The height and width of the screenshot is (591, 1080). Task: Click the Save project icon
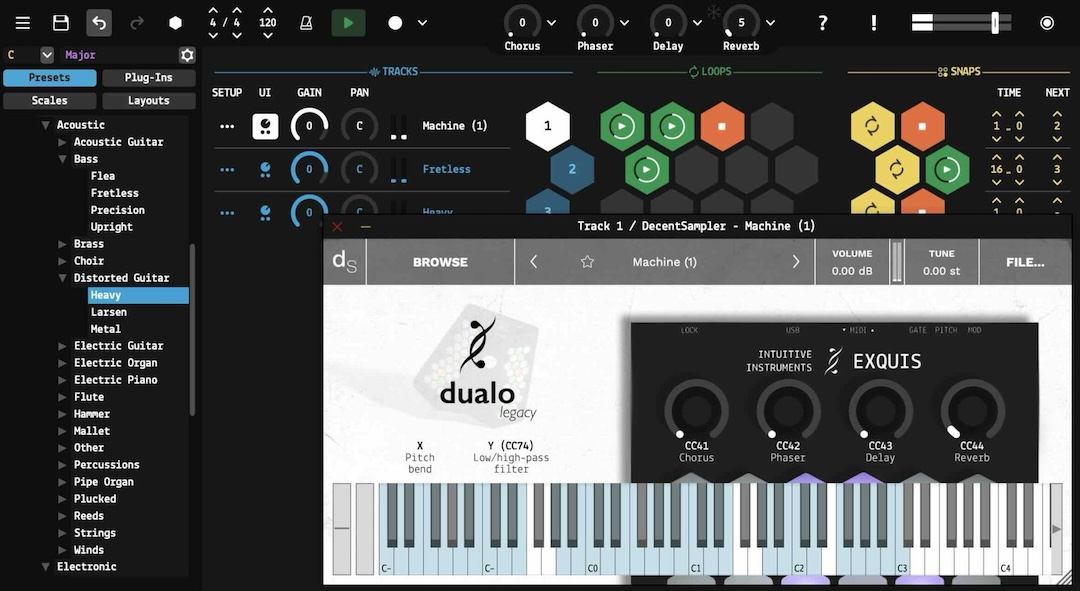[x=60, y=22]
